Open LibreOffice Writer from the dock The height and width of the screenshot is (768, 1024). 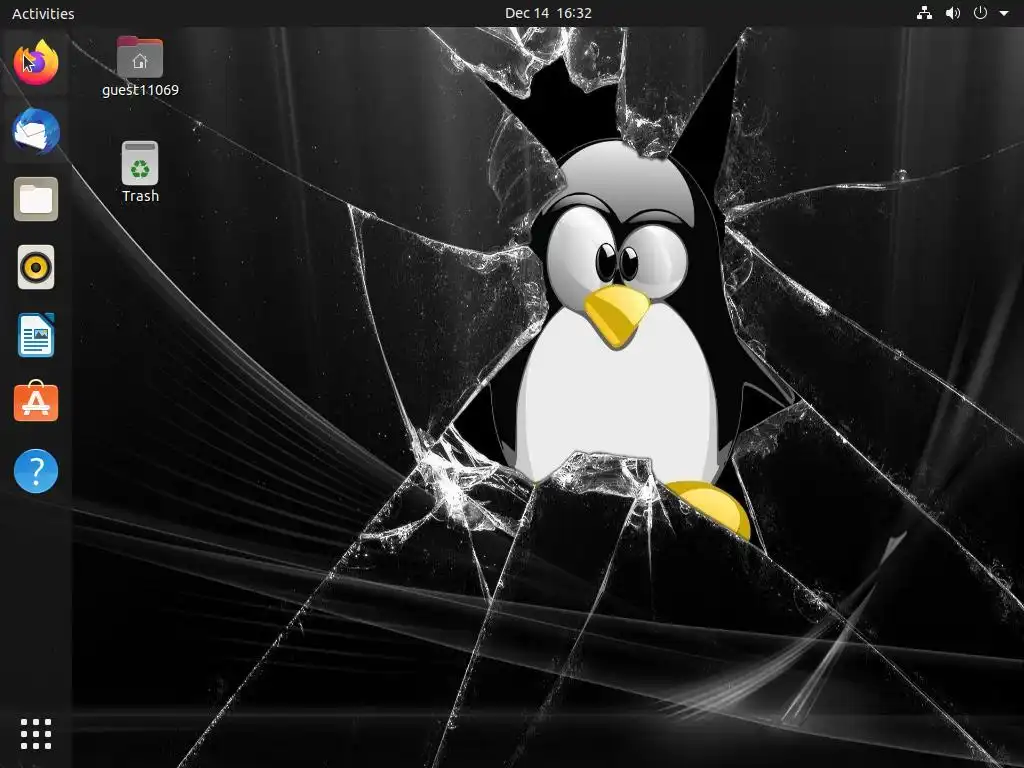tap(36, 335)
